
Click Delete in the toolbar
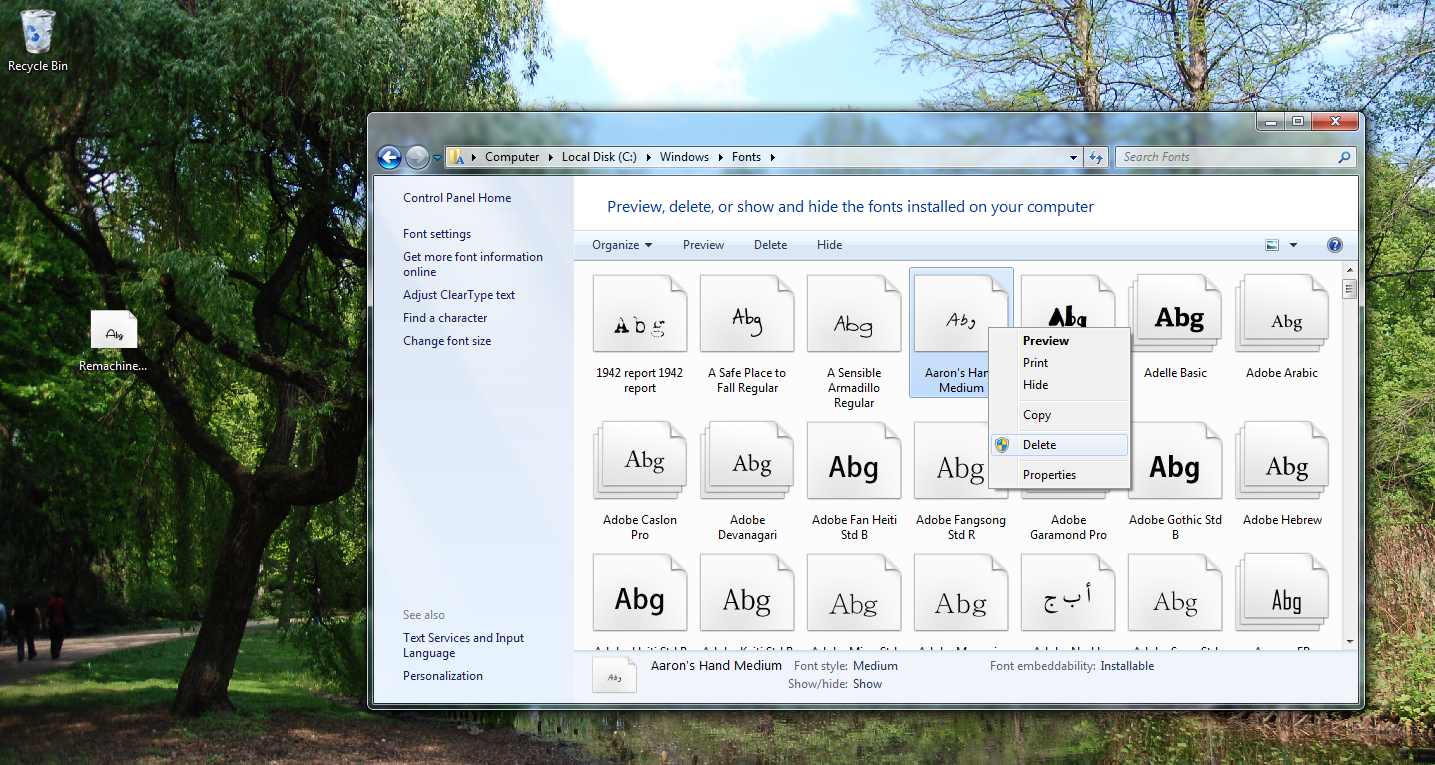coord(770,245)
